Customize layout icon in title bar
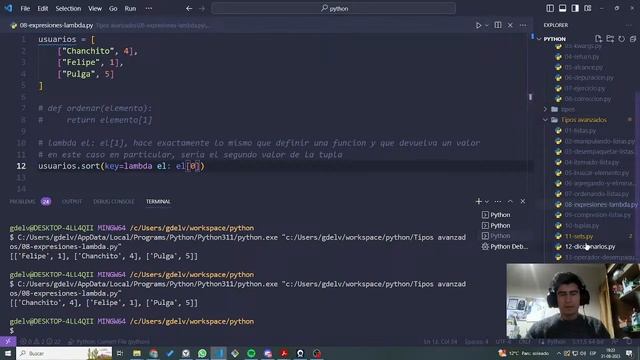Screen dimensions: 640x360 tap(588, 8)
